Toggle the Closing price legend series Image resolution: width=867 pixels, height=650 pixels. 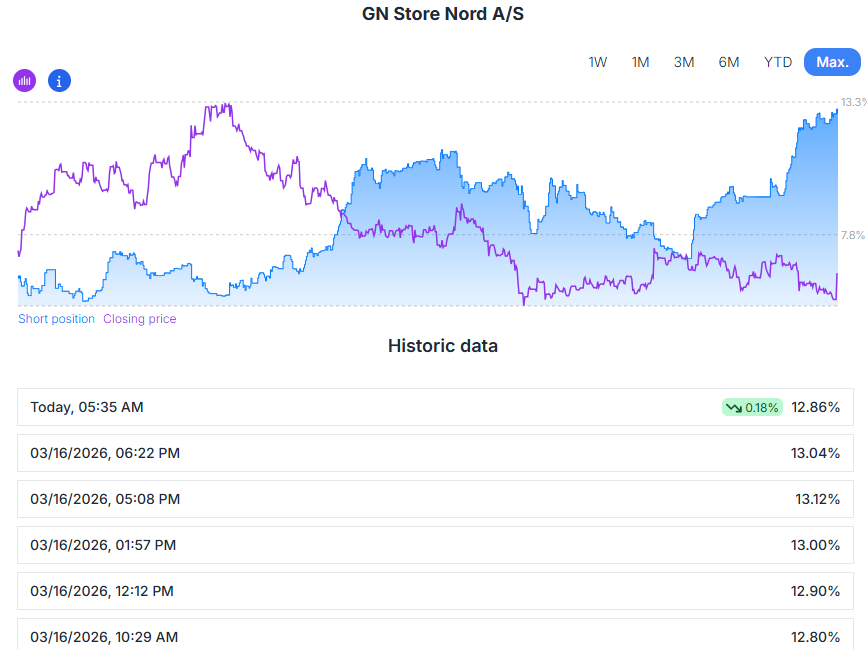pos(140,319)
